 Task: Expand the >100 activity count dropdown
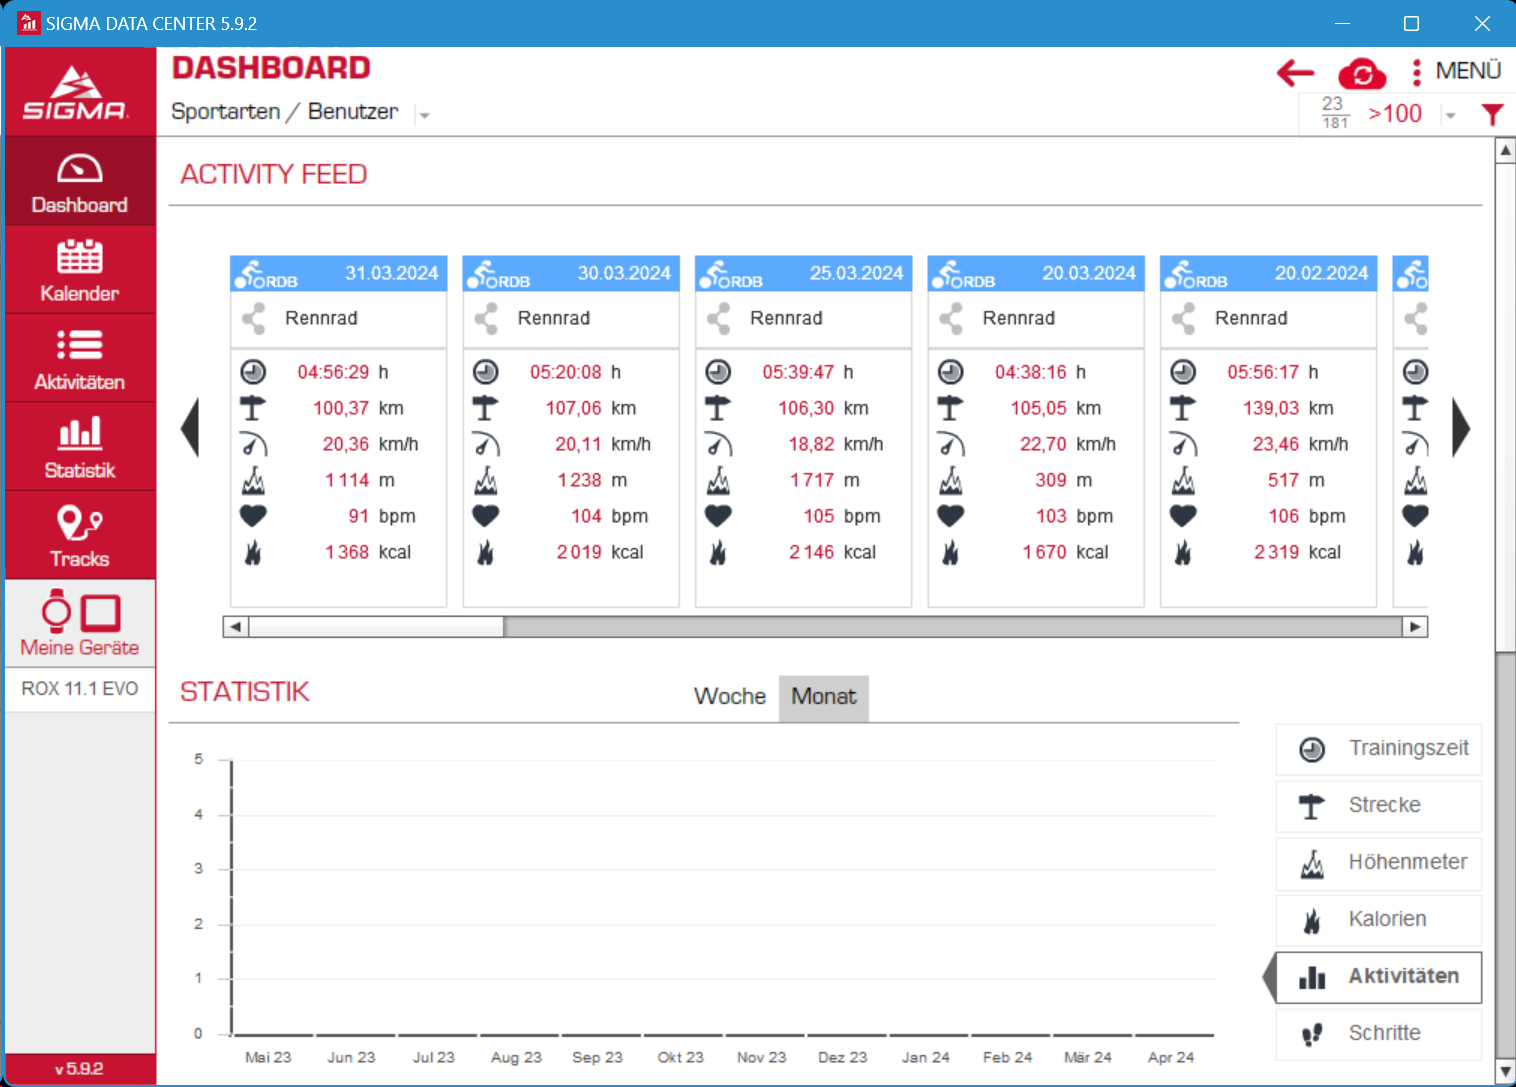1449,116
